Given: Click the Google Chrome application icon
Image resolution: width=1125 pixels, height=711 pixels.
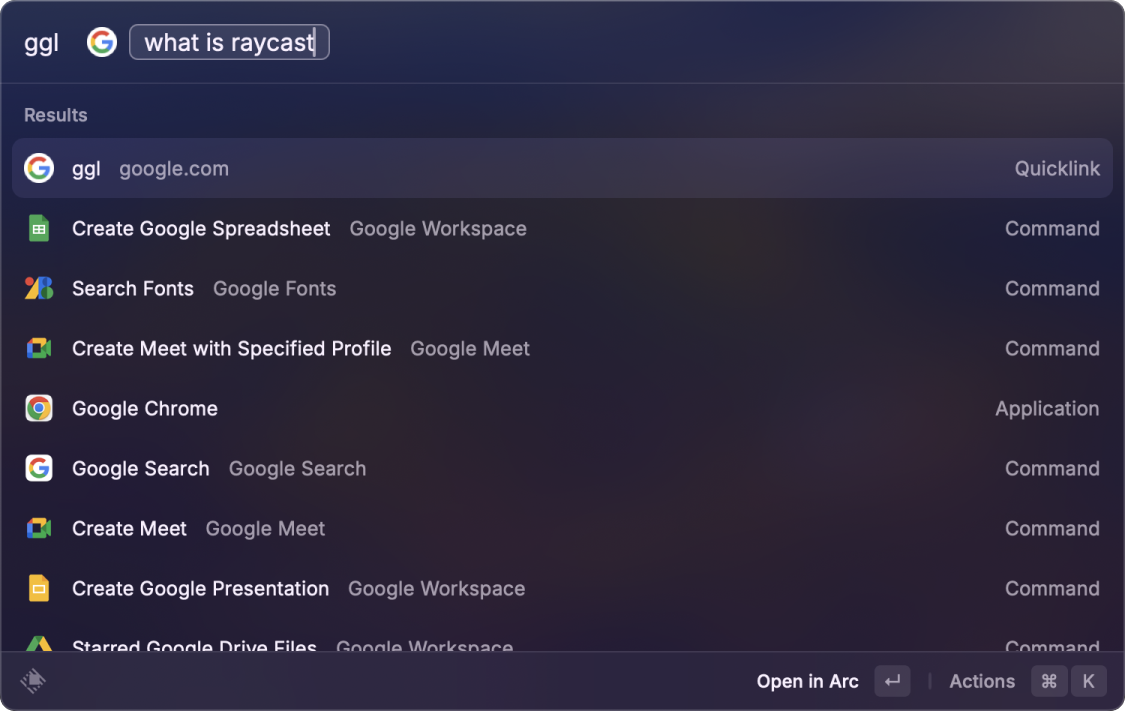Looking at the screenshot, I should (x=39, y=408).
